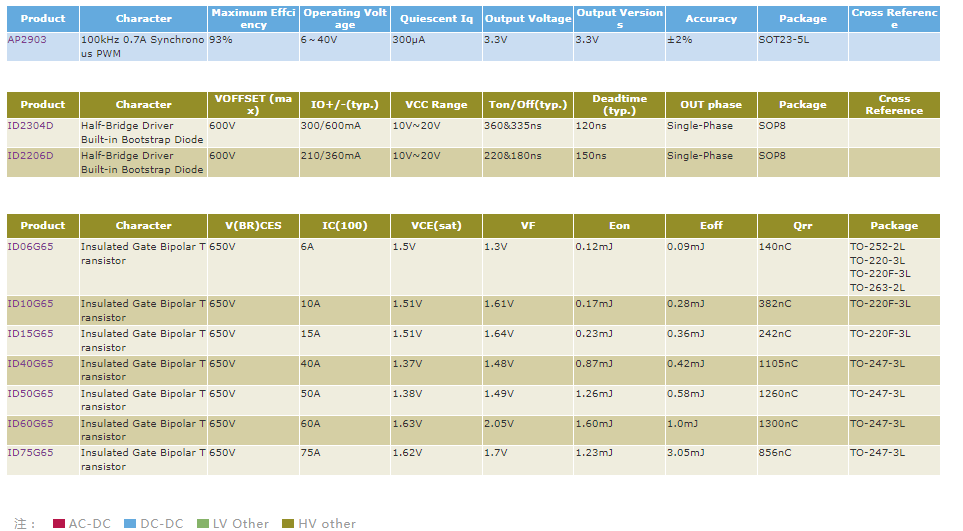Go to the ID40G65 product page
963x531 pixels.
click(30, 364)
